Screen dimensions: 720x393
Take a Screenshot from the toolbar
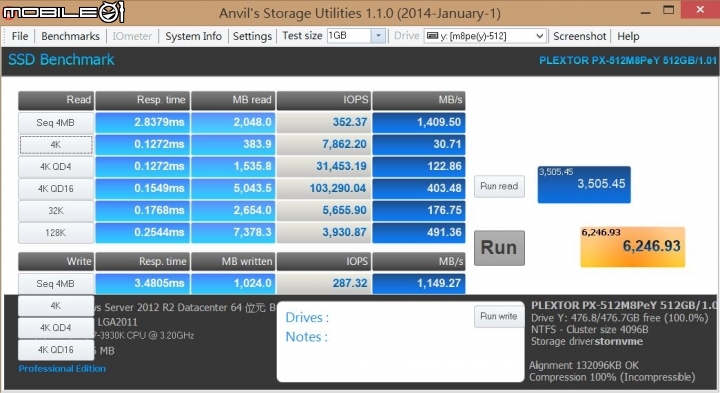click(x=579, y=36)
